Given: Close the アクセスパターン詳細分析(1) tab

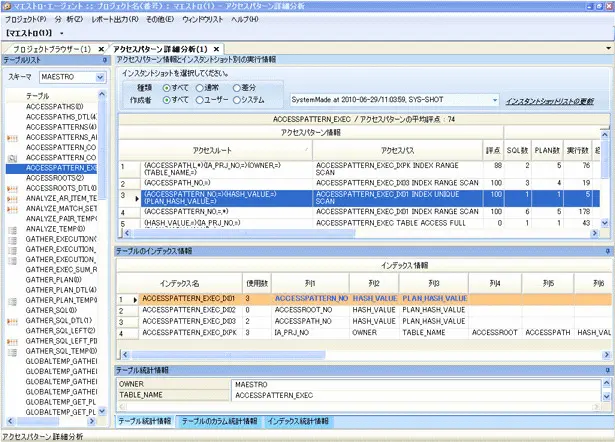Looking at the screenshot, I should click(x=216, y=49).
